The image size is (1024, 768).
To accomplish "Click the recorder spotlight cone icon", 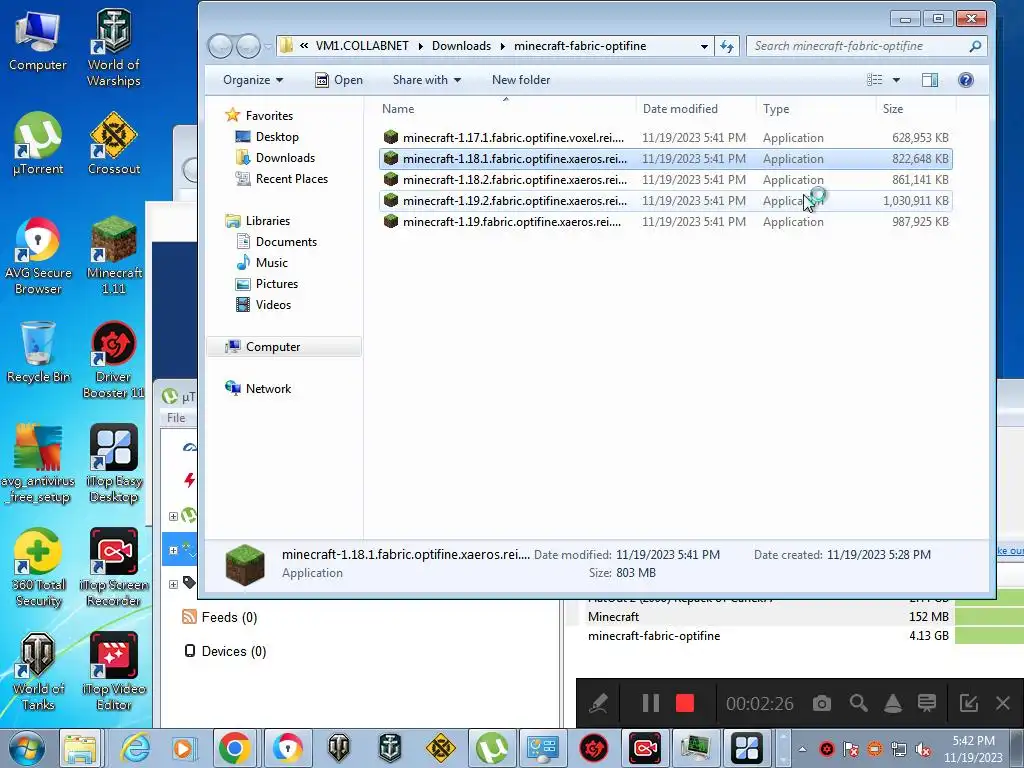I will 893,703.
